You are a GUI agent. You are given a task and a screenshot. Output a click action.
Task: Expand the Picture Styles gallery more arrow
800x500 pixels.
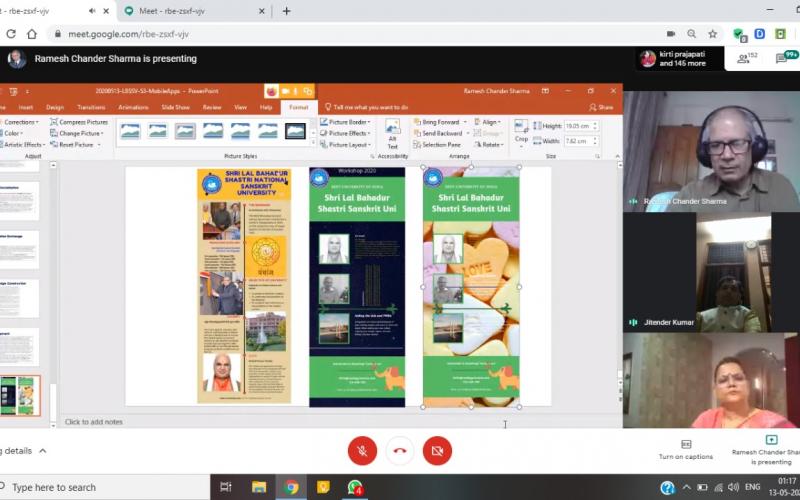point(313,144)
